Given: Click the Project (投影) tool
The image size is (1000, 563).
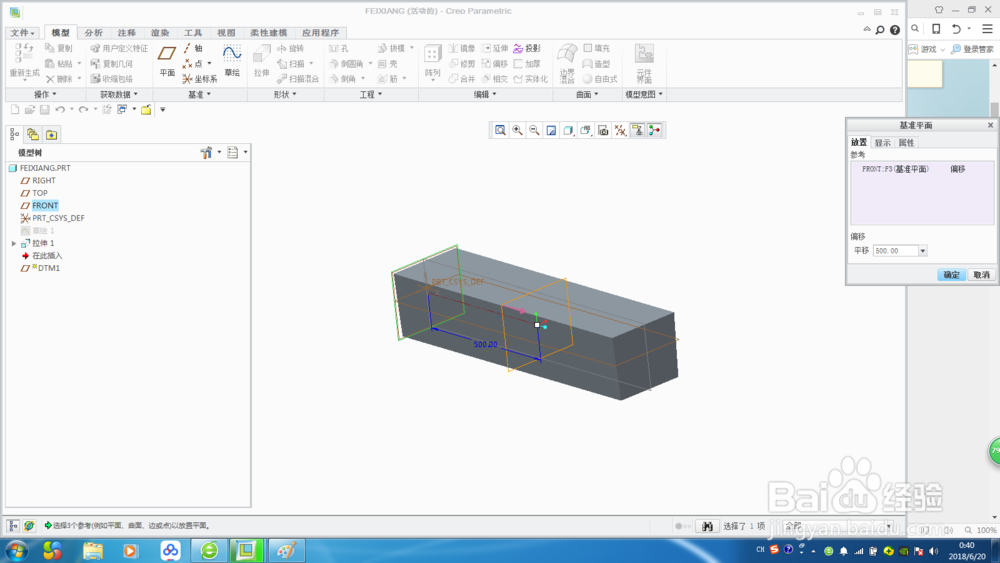Looking at the screenshot, I should 527,48.
